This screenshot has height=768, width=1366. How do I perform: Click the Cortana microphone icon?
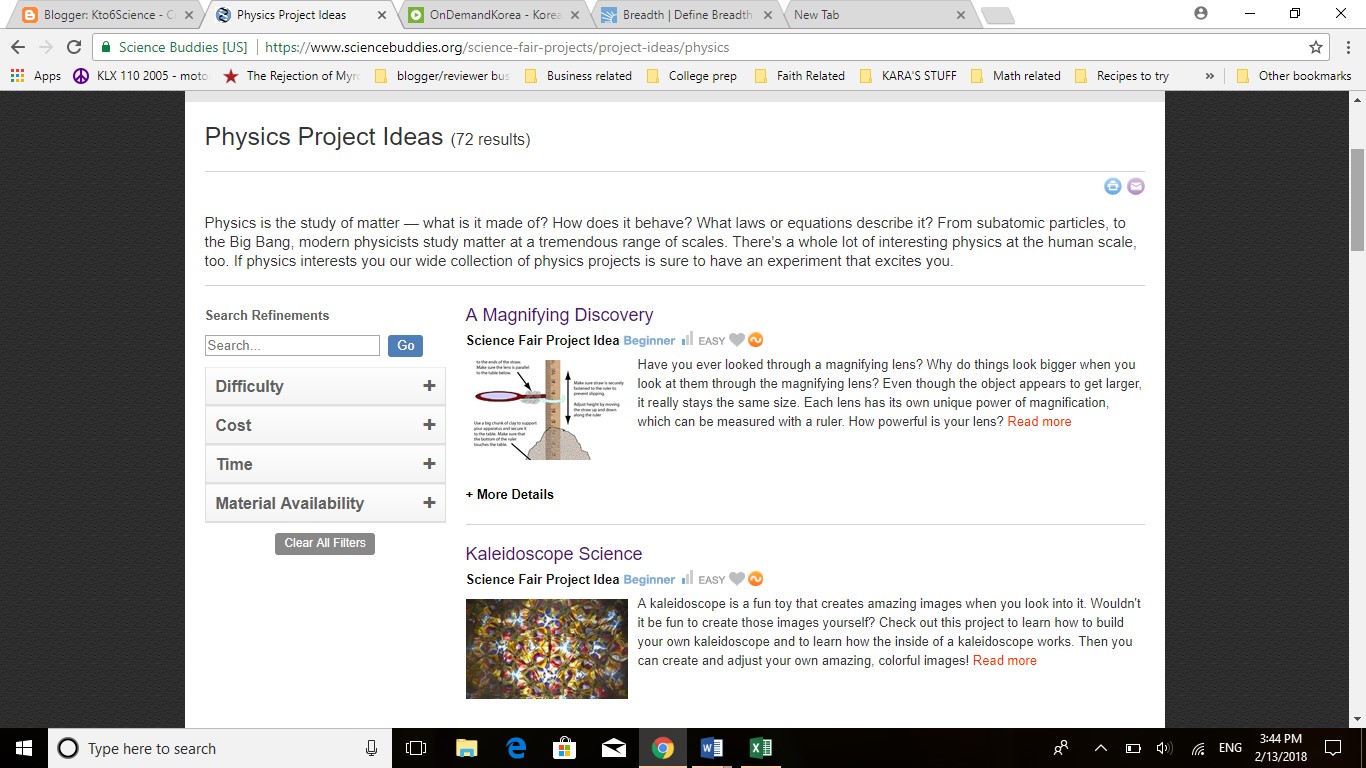click(x=372, y=748)
